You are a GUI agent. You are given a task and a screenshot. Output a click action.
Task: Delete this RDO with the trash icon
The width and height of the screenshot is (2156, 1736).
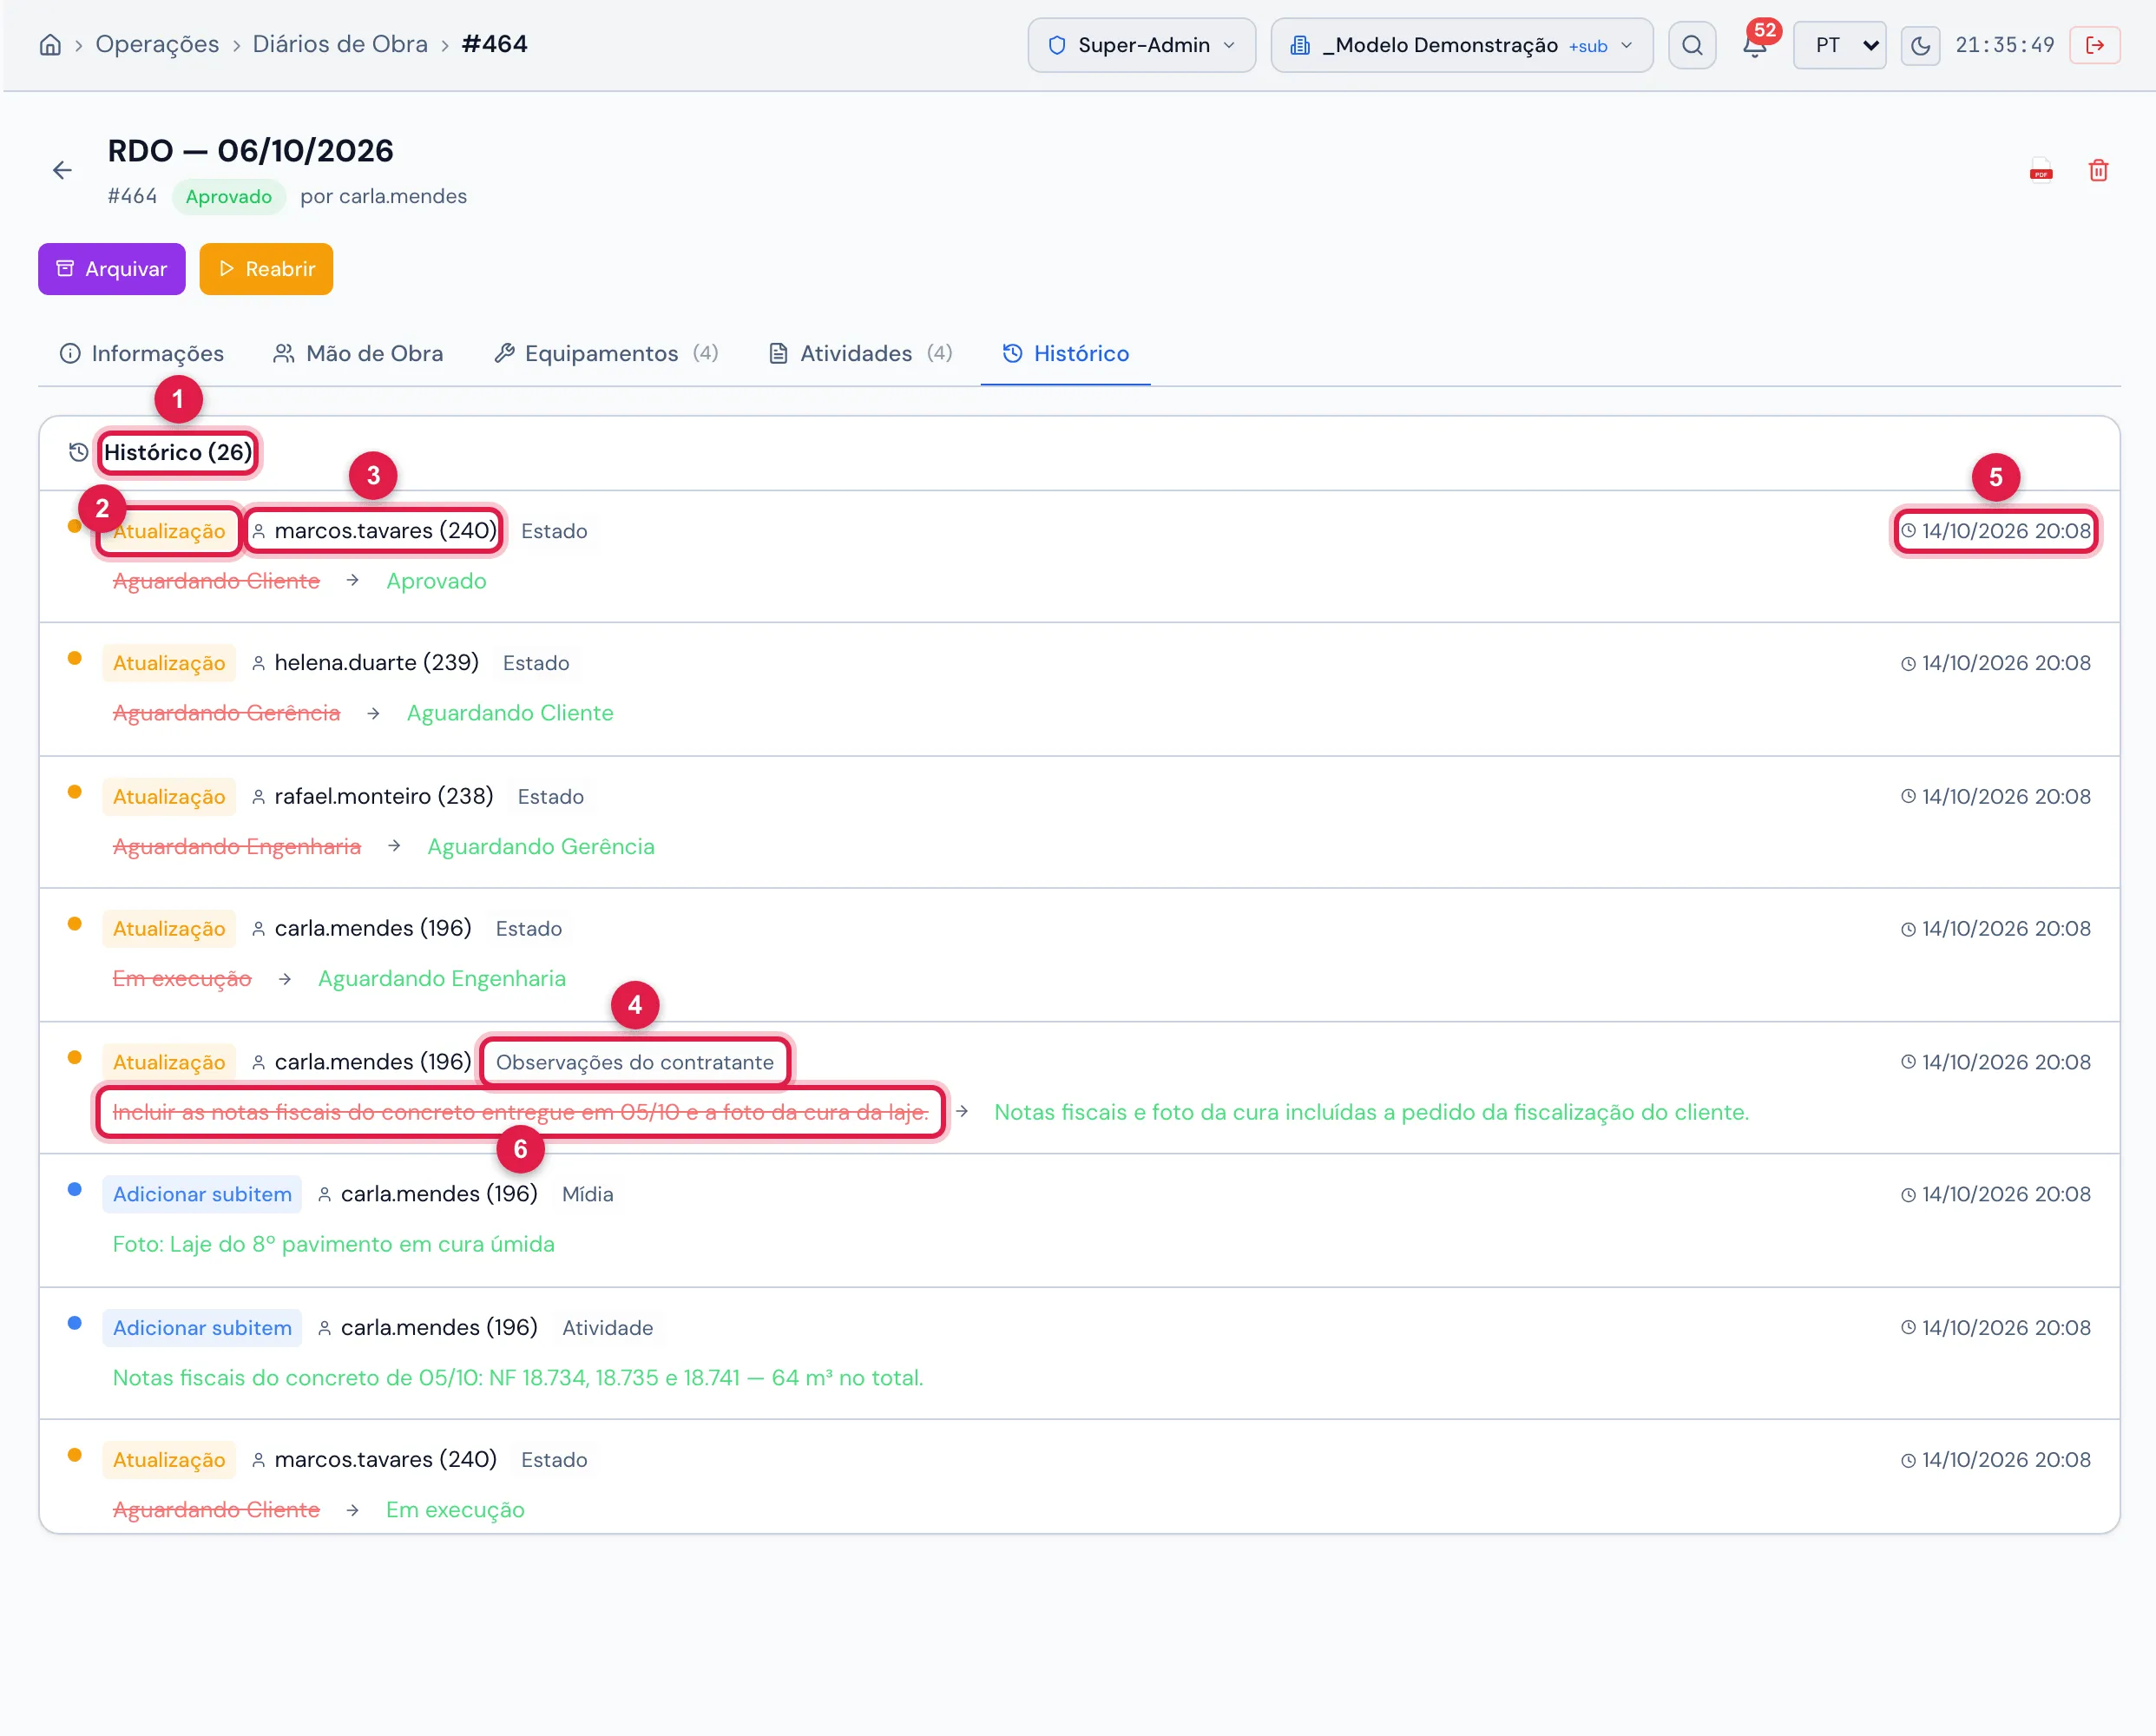pyautogui.click(x=2098, y=170)
